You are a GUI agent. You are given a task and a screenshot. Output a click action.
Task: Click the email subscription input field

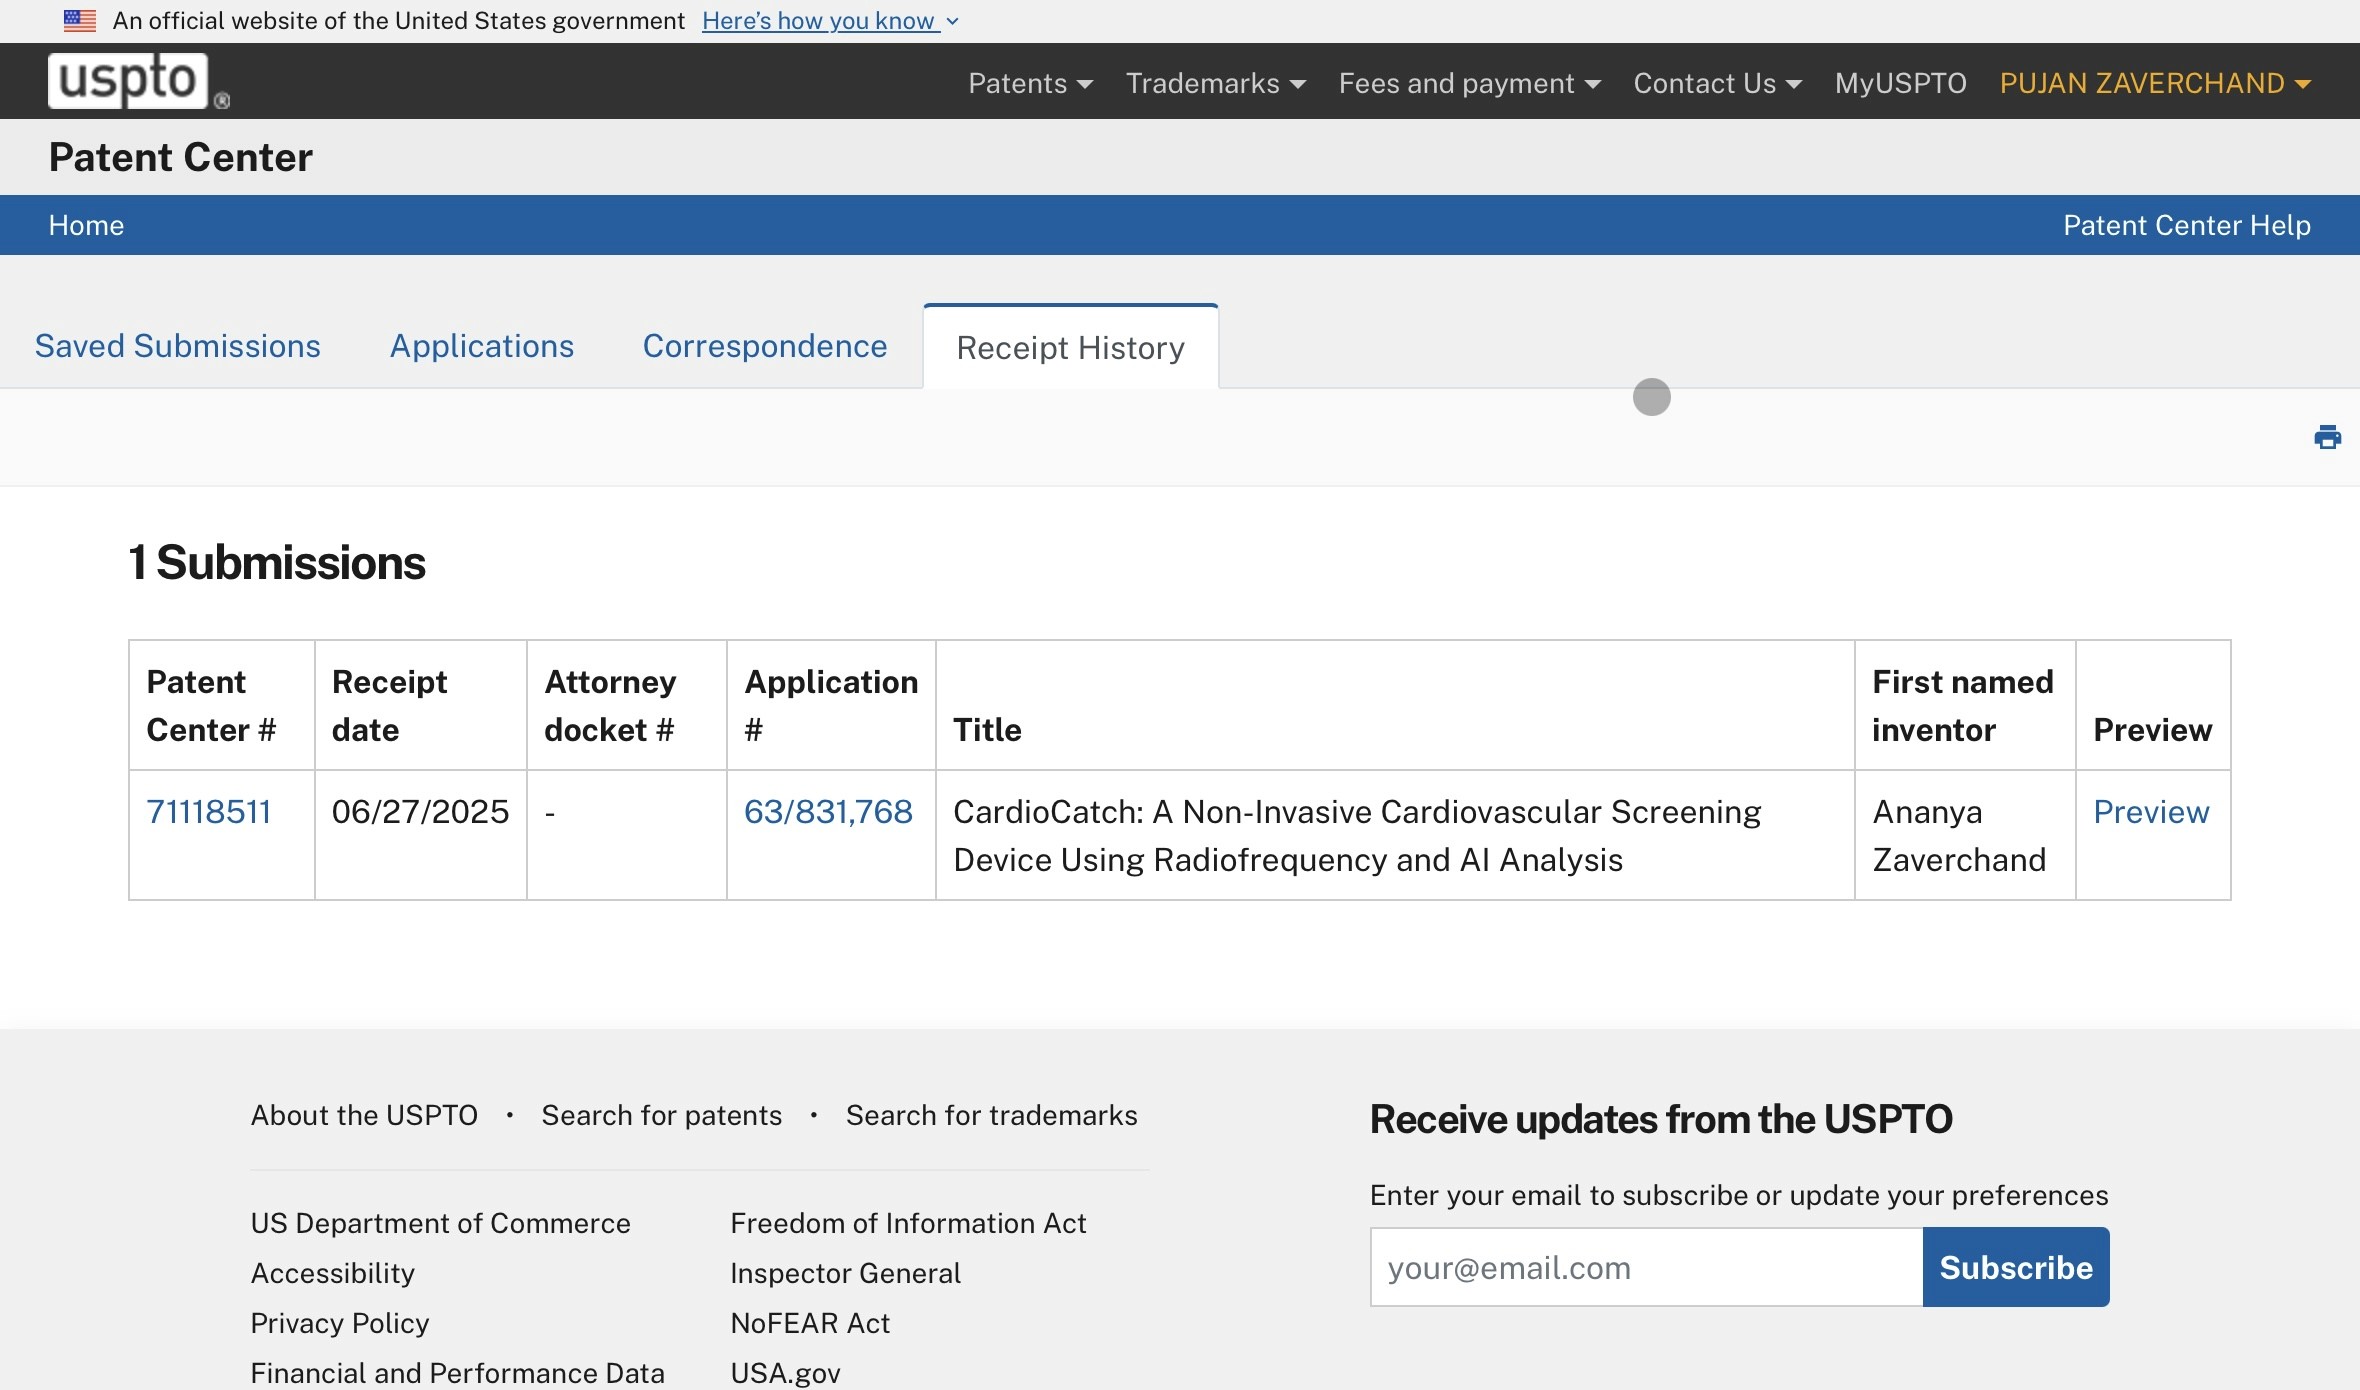click(x=1646, y=1267)
